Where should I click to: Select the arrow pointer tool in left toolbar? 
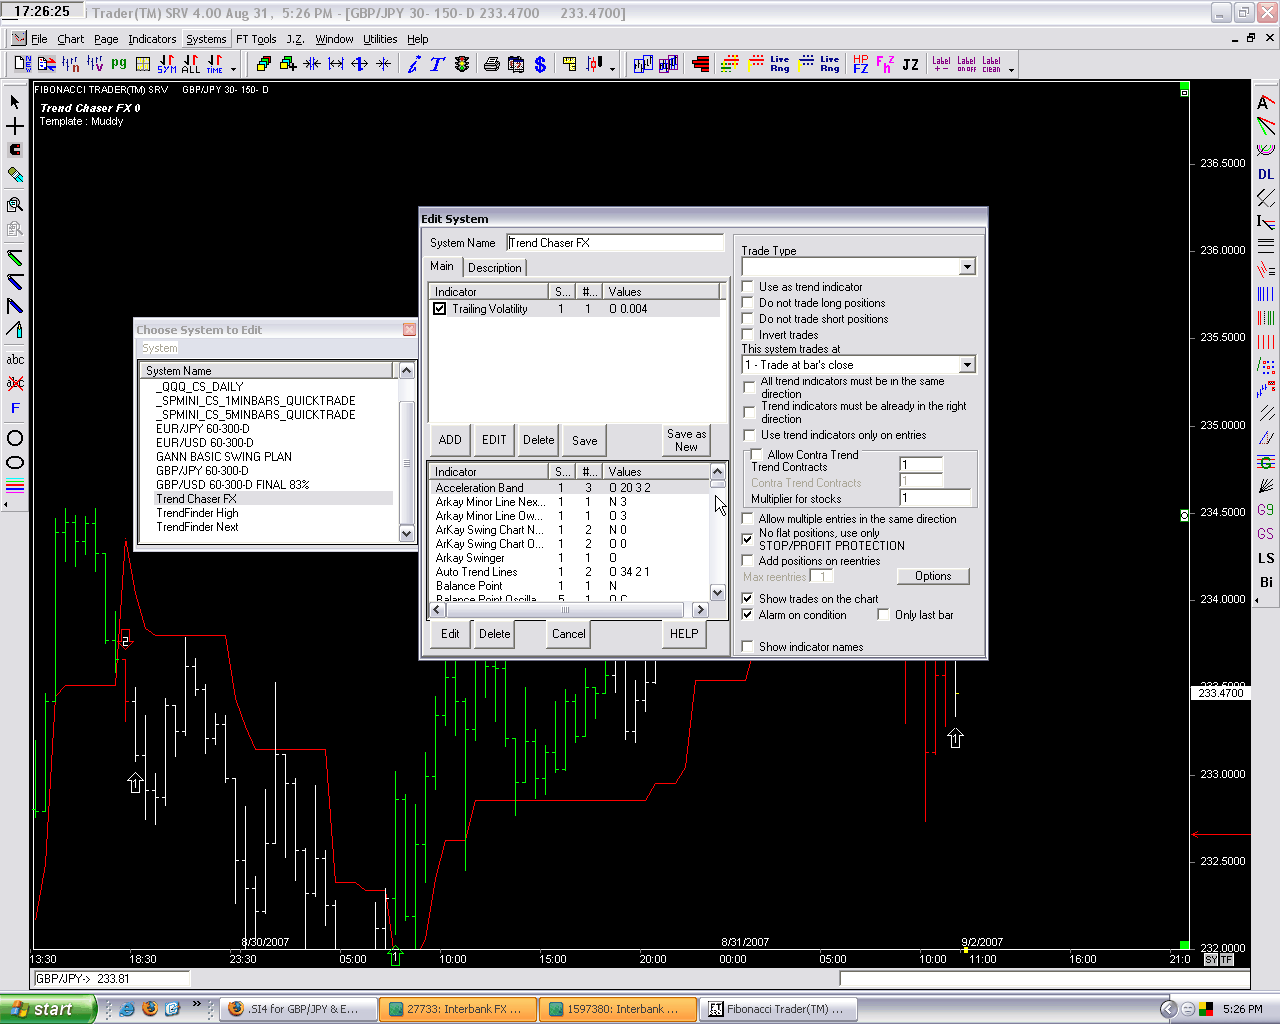(x=15, y=102)
